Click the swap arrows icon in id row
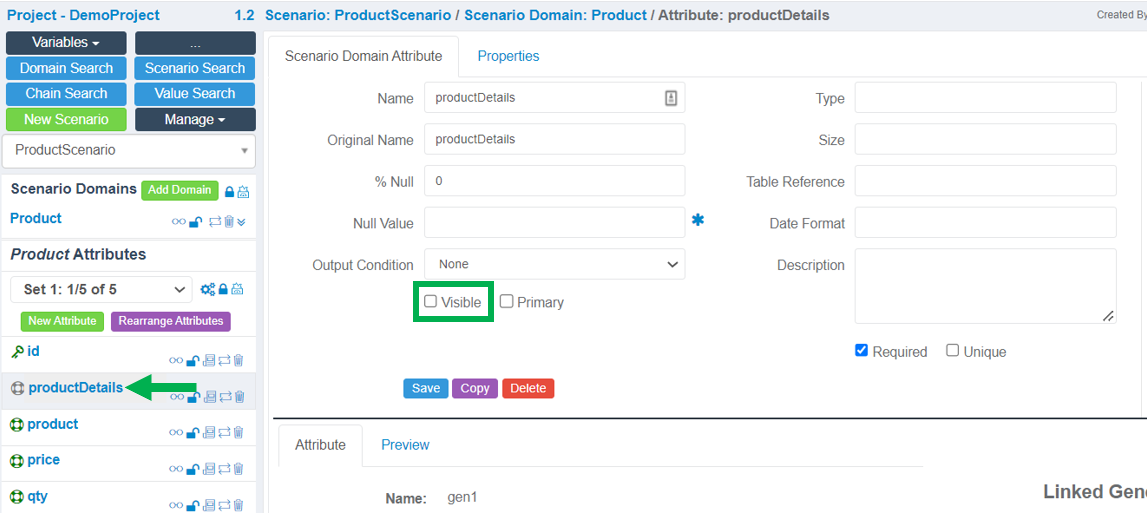Screen dimensions: 1147x516 click(x=224, y=360)
